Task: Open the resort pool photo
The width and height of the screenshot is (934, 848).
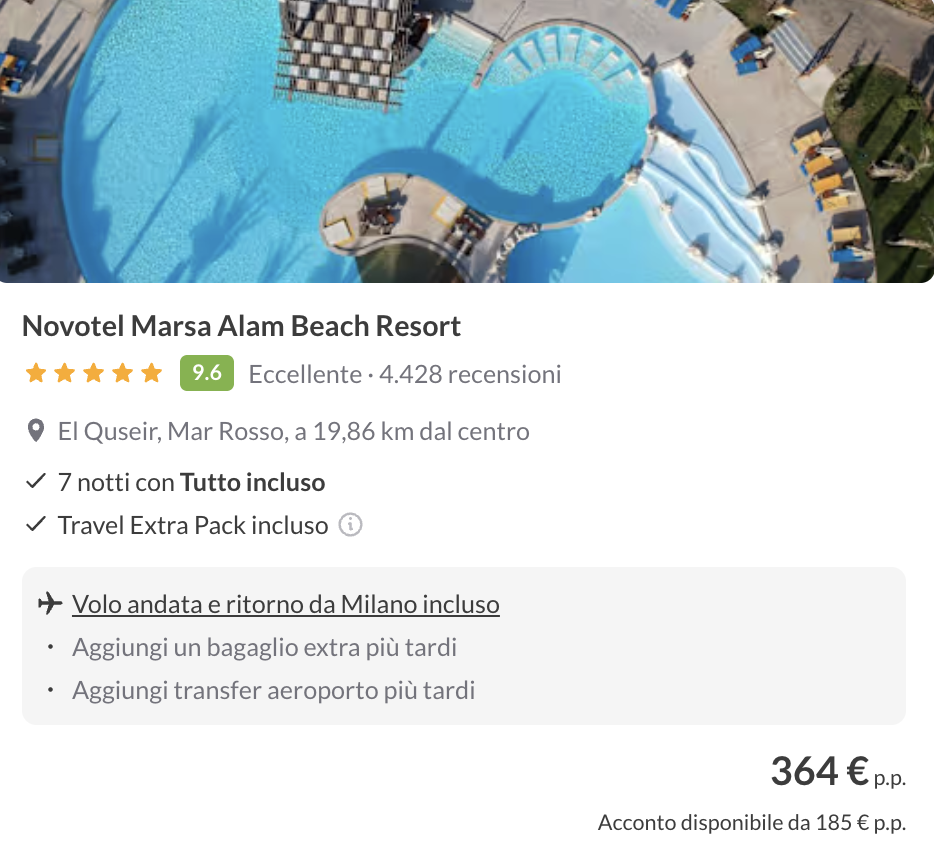Action: click(x=467, y=140)
